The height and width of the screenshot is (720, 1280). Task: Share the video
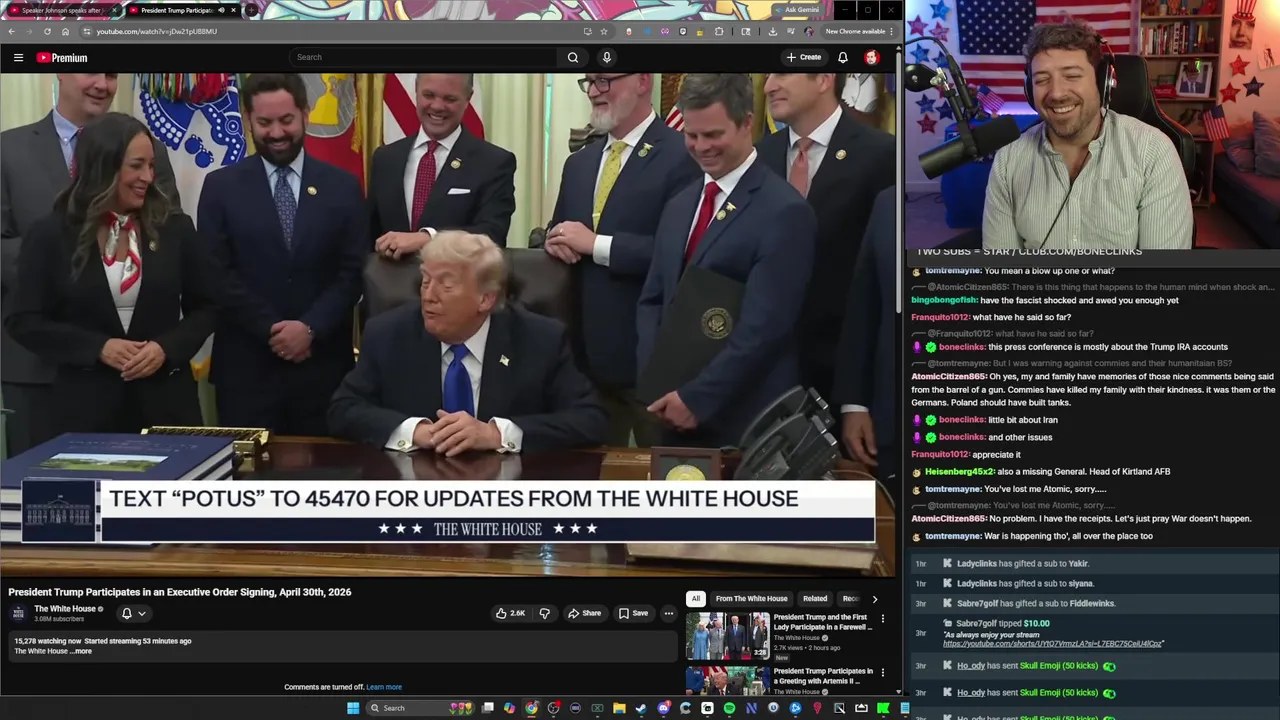[x=584, y=613]
